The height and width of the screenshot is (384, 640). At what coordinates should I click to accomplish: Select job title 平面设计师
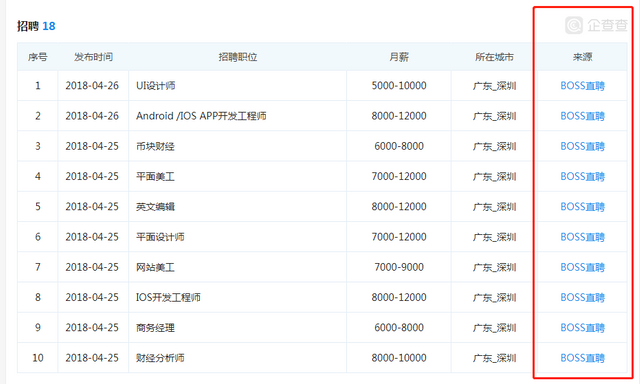[160, 237]
